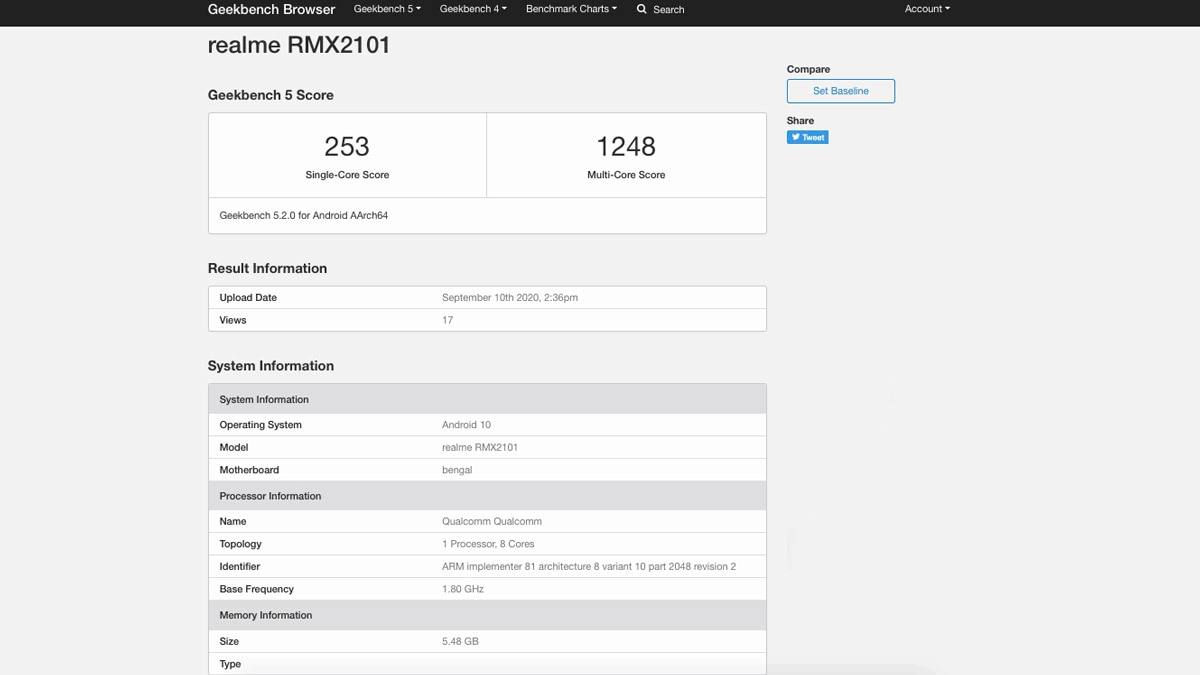The image size is (1200, 675).
Task: Click the Processor Information section header
Action: pyautogui.click(x=270, y=496)
